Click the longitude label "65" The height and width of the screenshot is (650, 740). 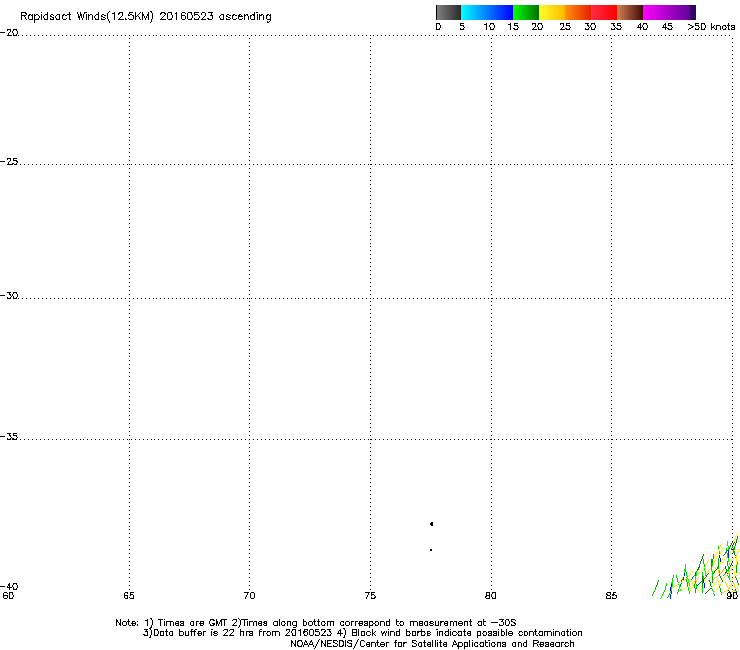[x=129, y=596]
